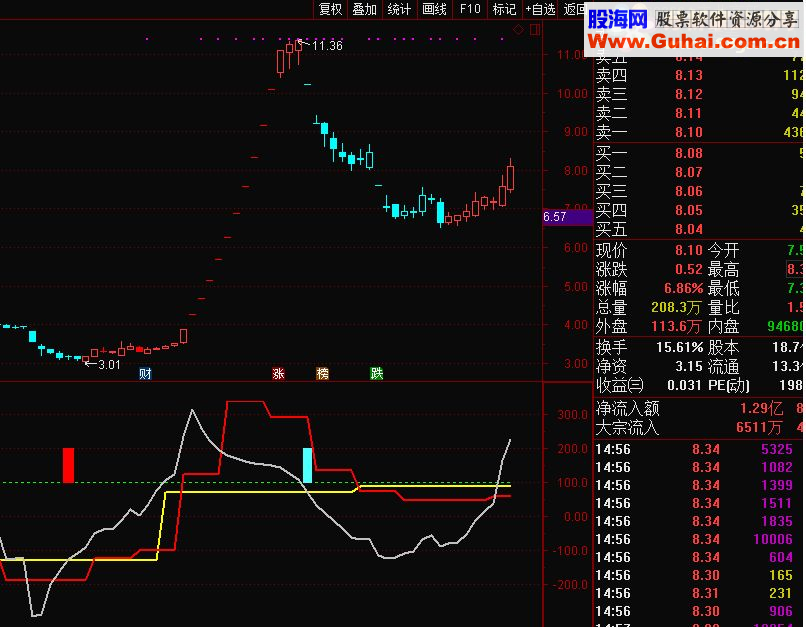Click the 流通 label
This screenshot has width=806, height=627.
723,366
